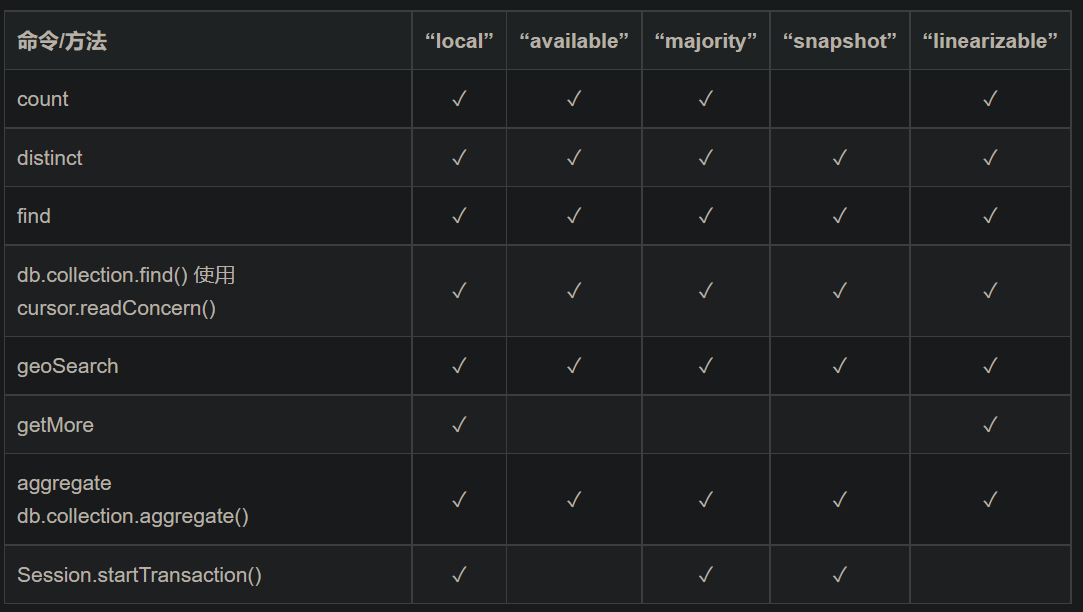
Task: Click the "linearizable" column header
Action: tap(990, 41)
